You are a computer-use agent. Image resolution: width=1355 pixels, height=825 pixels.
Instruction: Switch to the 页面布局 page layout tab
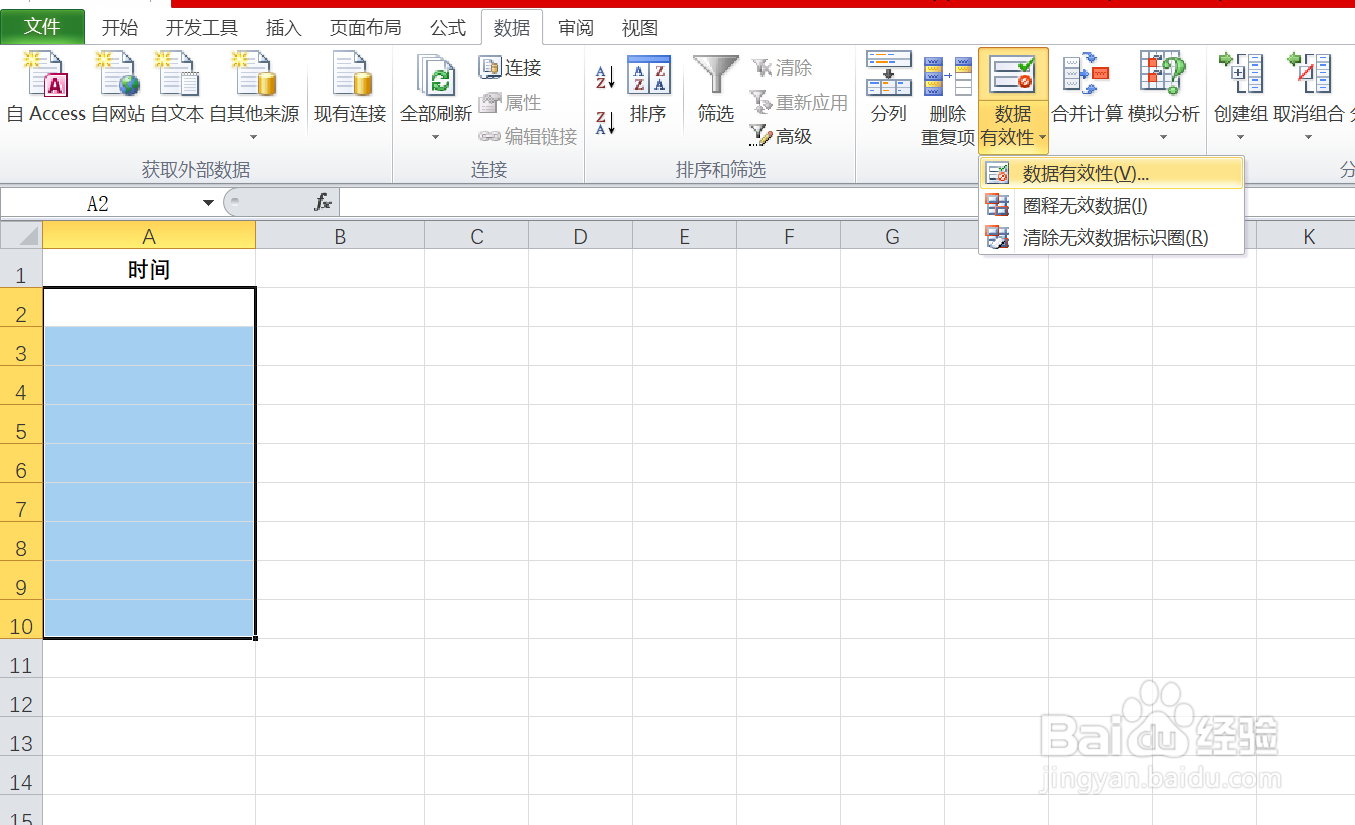[x=366, y=28]
